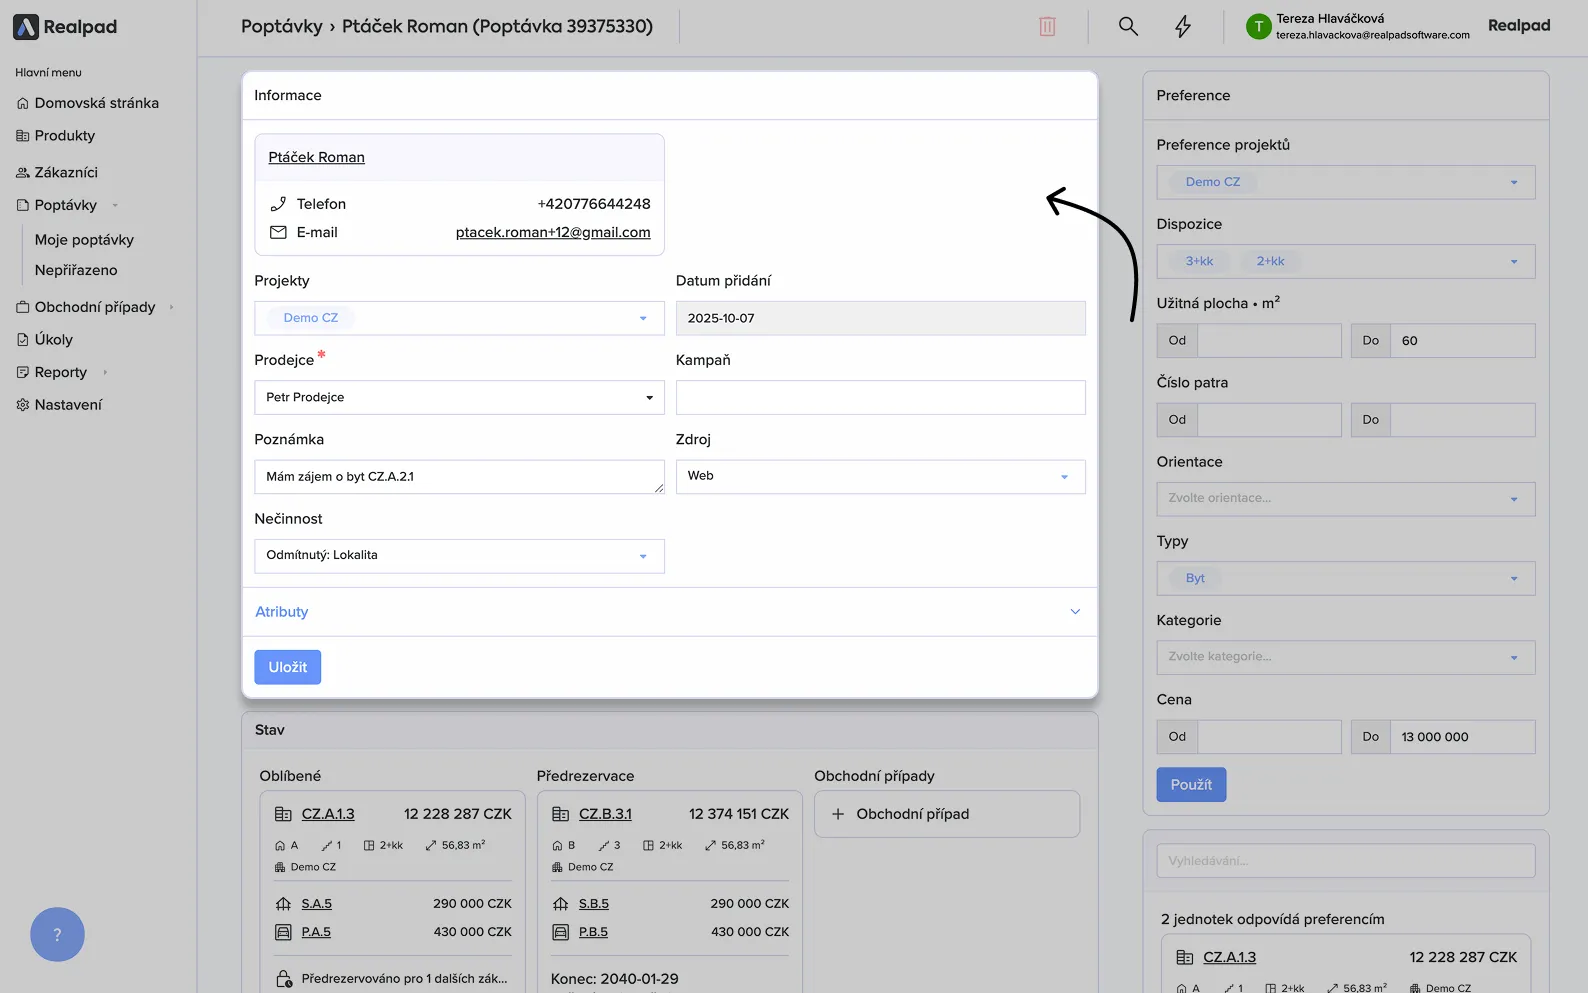1588x993 pixels.
Task: Open the Orientace preference dropdown
Action: (1345, 498)
